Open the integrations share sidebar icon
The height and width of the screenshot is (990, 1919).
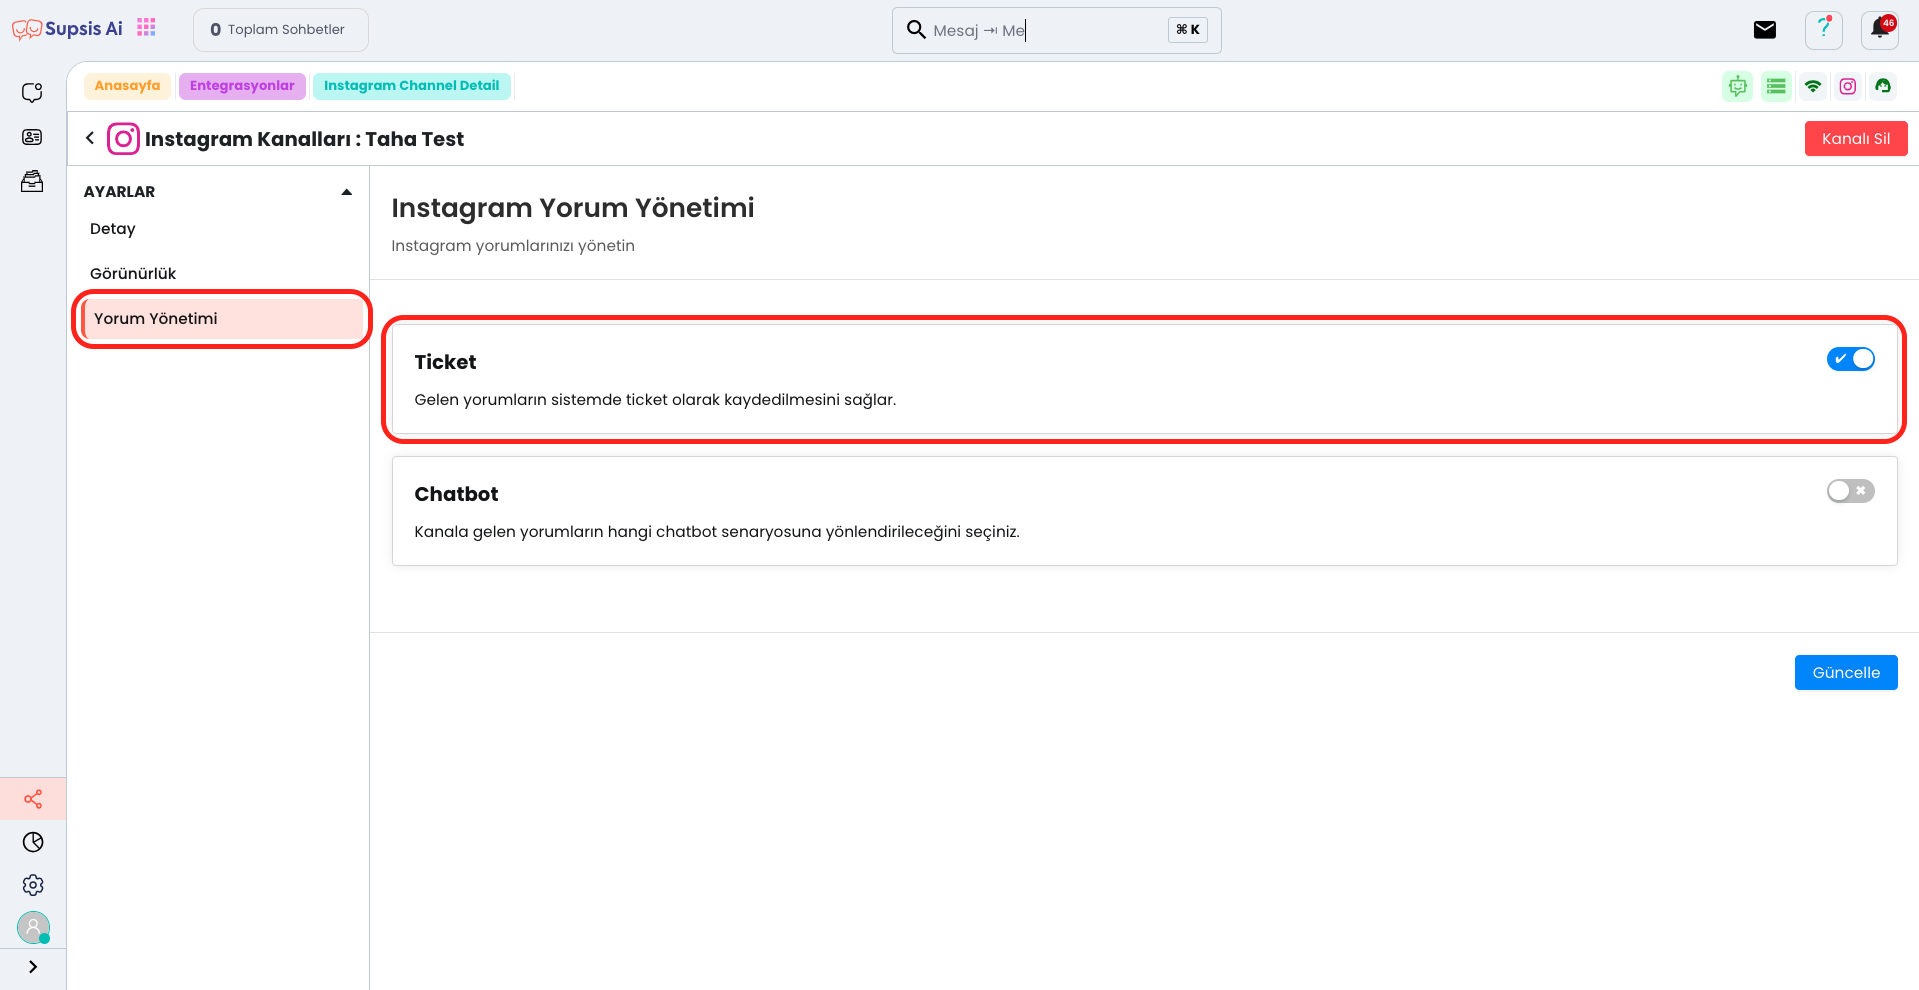(33, 799)
